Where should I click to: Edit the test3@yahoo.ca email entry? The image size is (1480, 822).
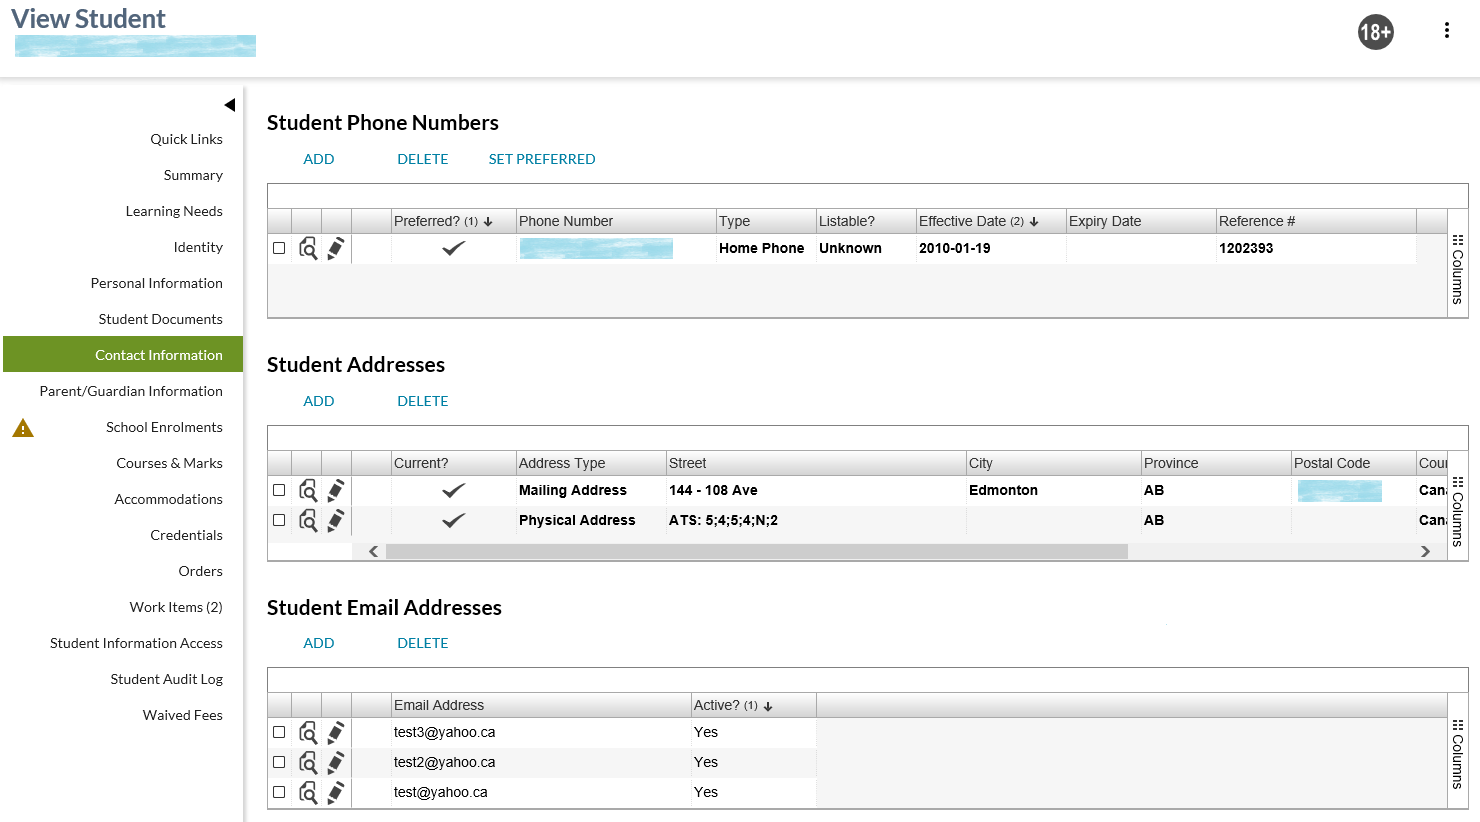pos(336,733)
